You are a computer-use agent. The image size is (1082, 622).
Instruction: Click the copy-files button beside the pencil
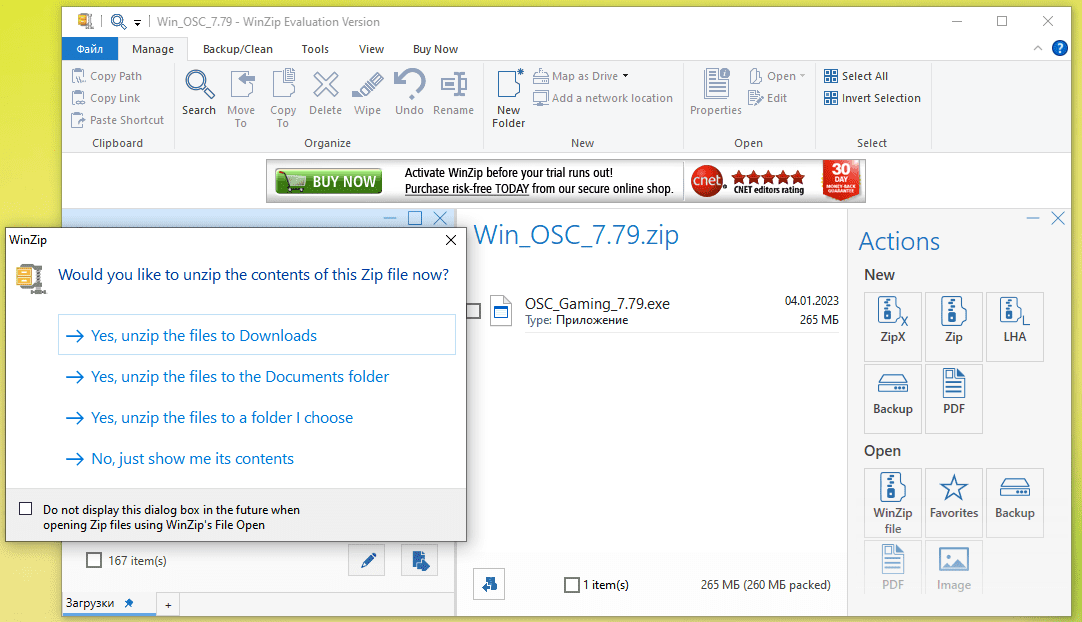click(420, 560)
